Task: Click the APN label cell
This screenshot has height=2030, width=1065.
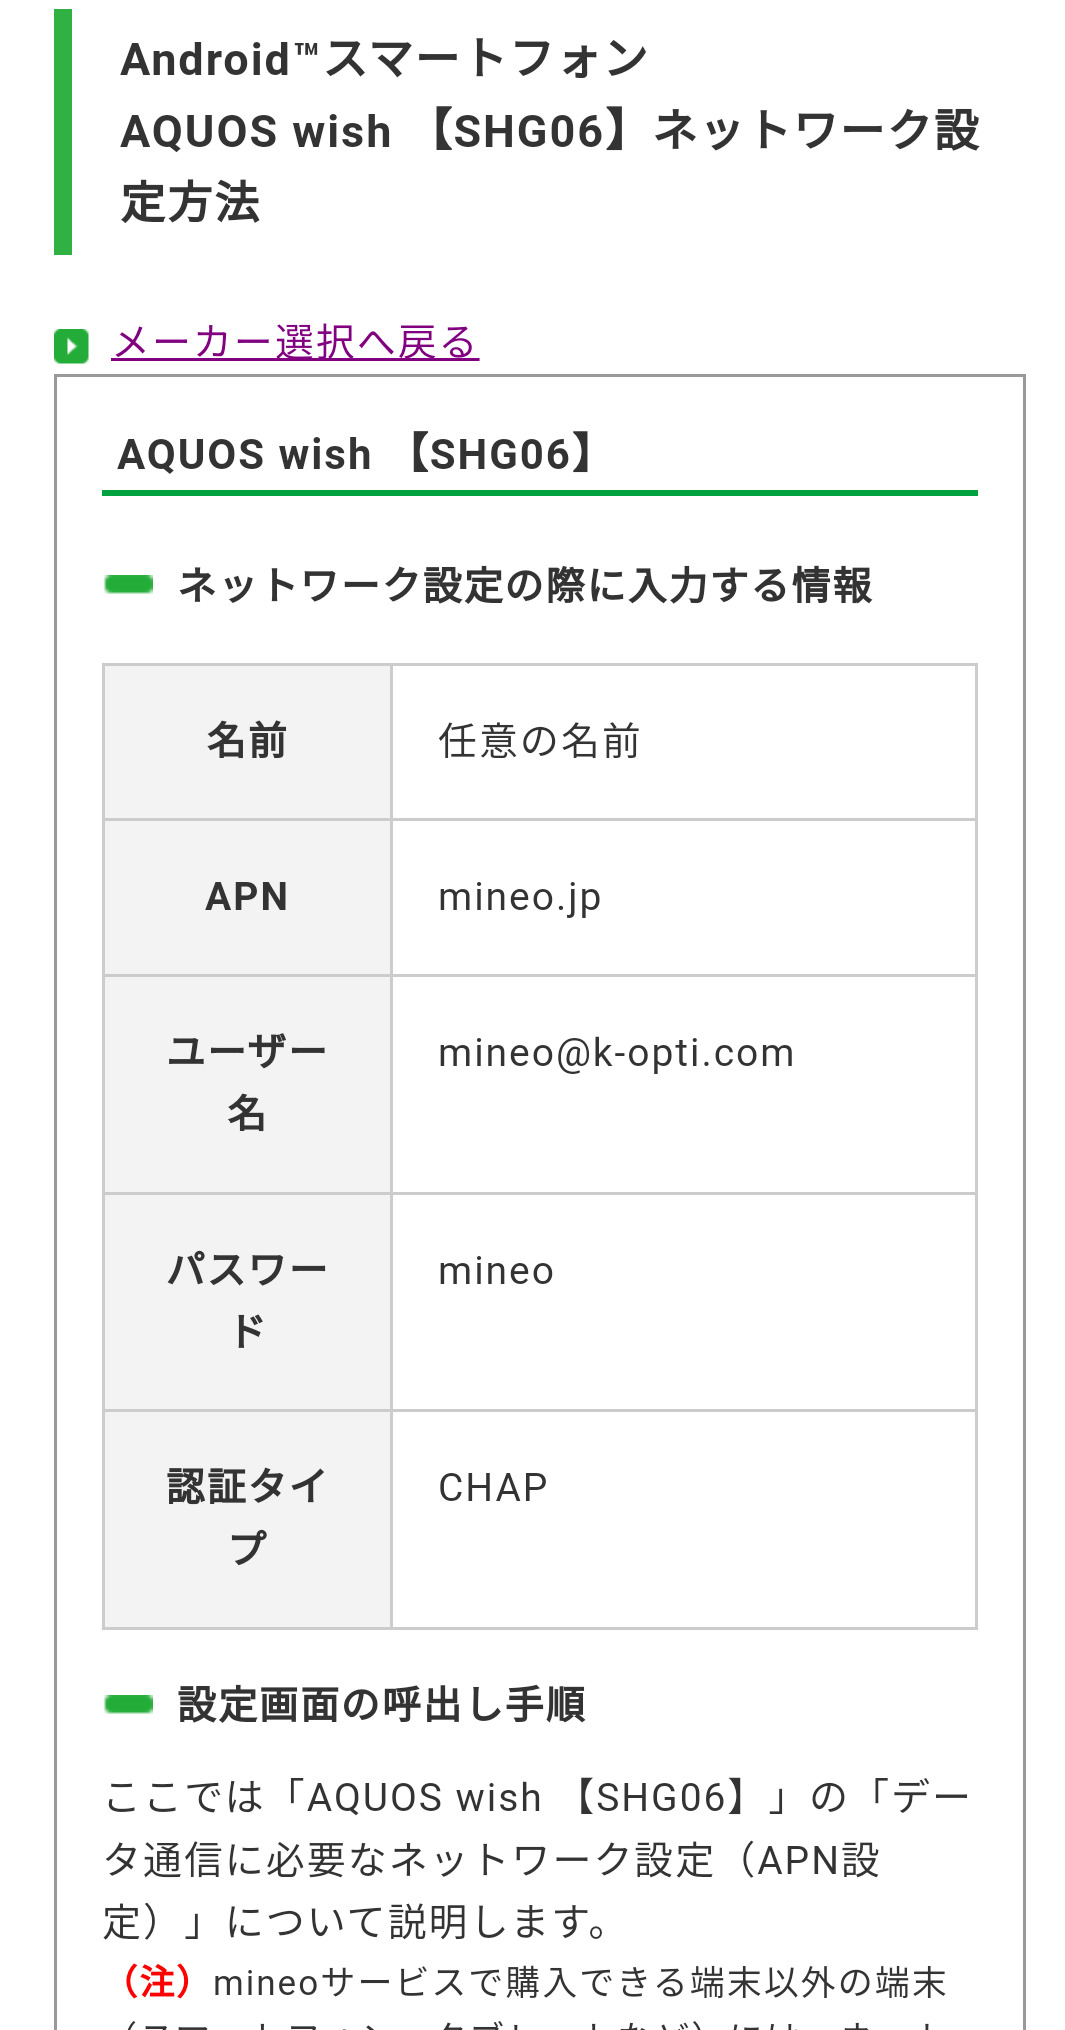Action: (247, 897)
